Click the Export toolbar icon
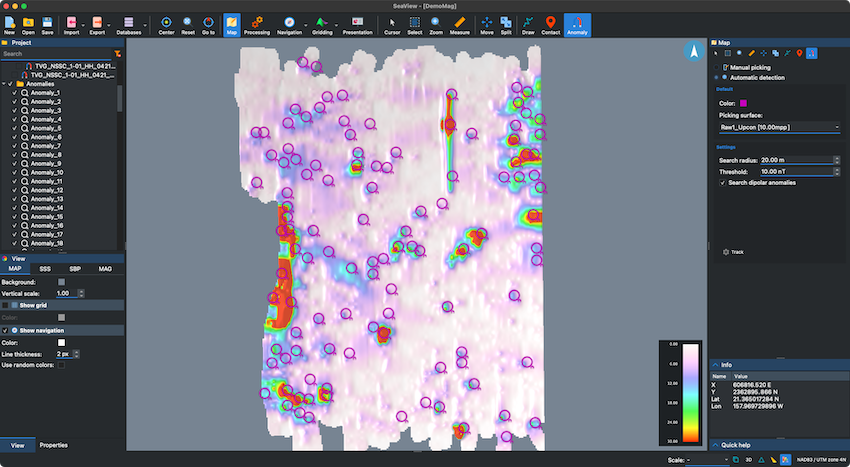Viewport: 850px width, 467px height. click(97, 25)
